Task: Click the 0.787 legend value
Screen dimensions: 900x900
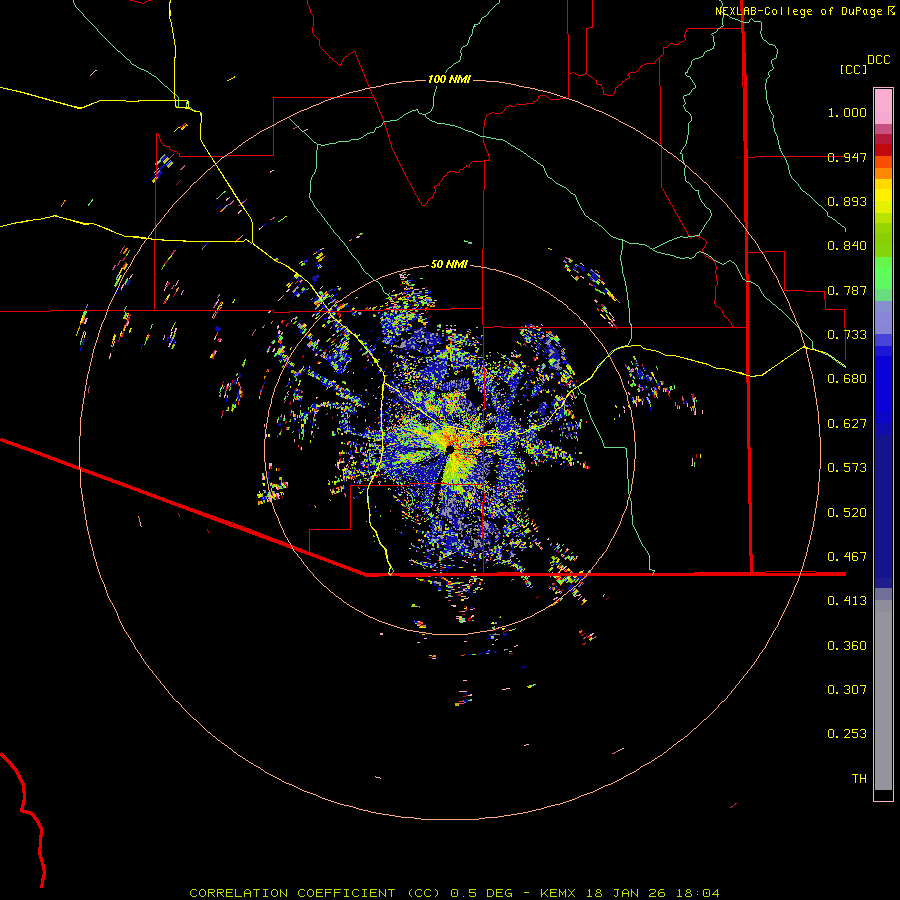Action: pos(847,290)
